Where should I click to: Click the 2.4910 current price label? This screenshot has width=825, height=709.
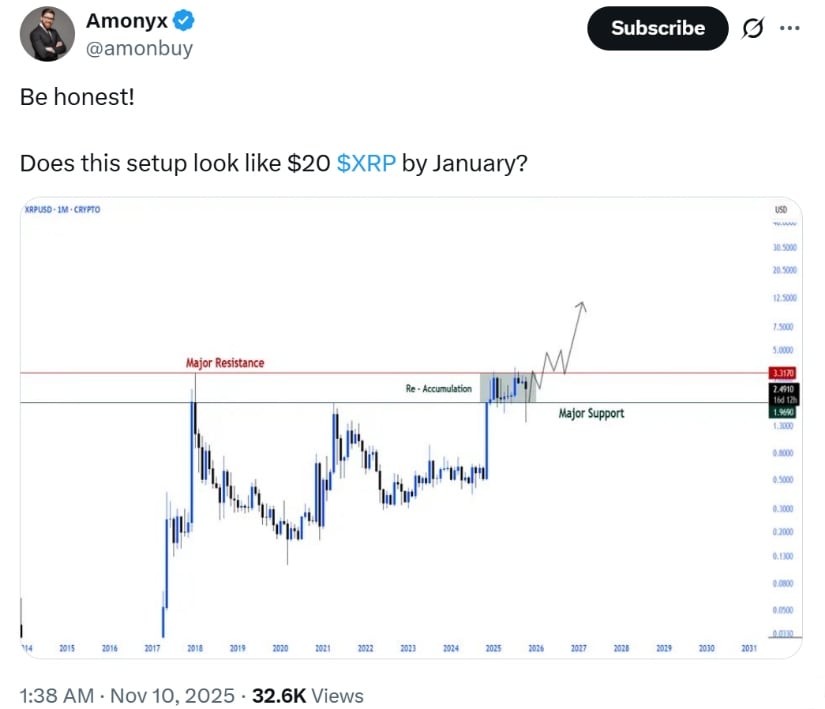[x=783, y=387]
